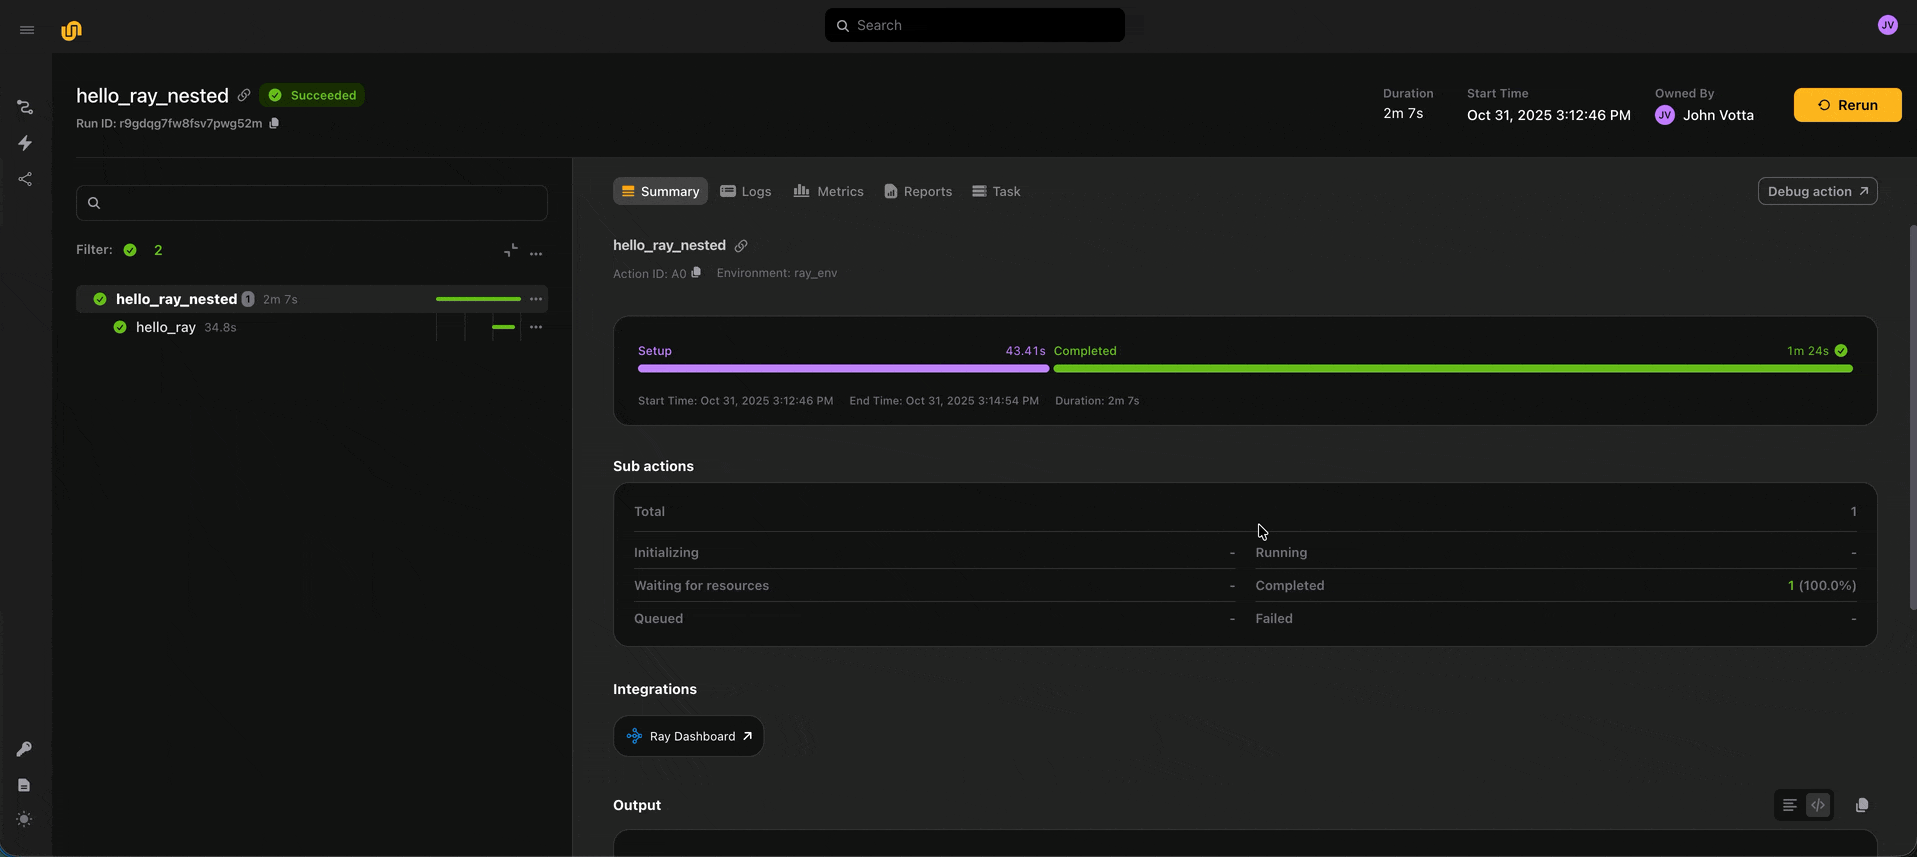Toggle the succeeded status filter
This screenshot has height=857, width=1917.
click(130, 250)
